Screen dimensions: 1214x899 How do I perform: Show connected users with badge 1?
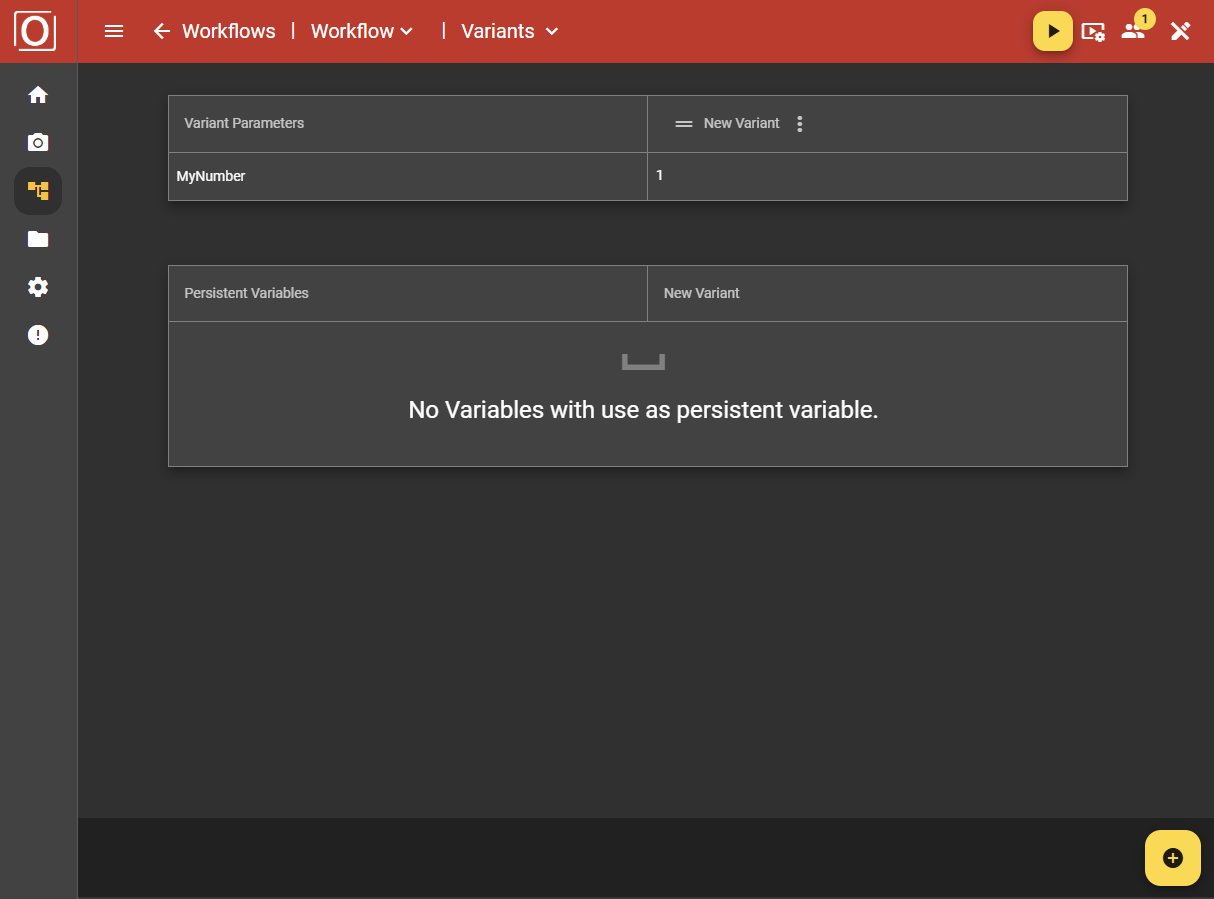(1134, 32)
